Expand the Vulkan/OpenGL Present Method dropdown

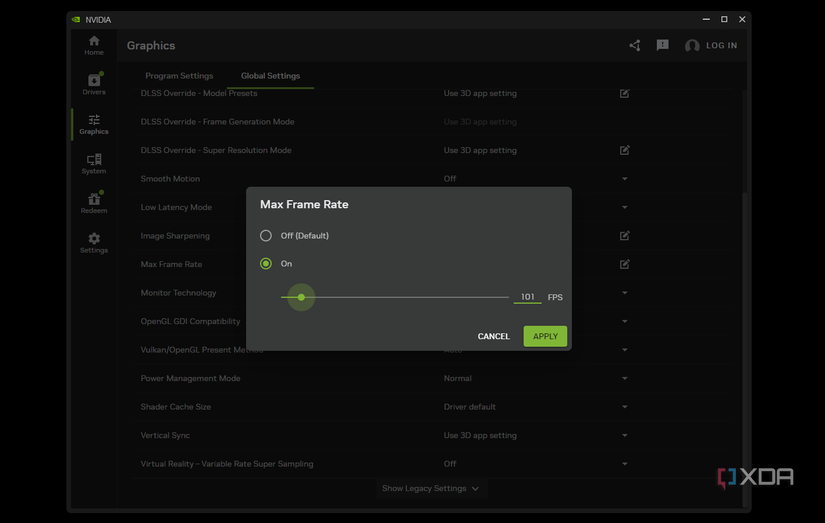625,349
